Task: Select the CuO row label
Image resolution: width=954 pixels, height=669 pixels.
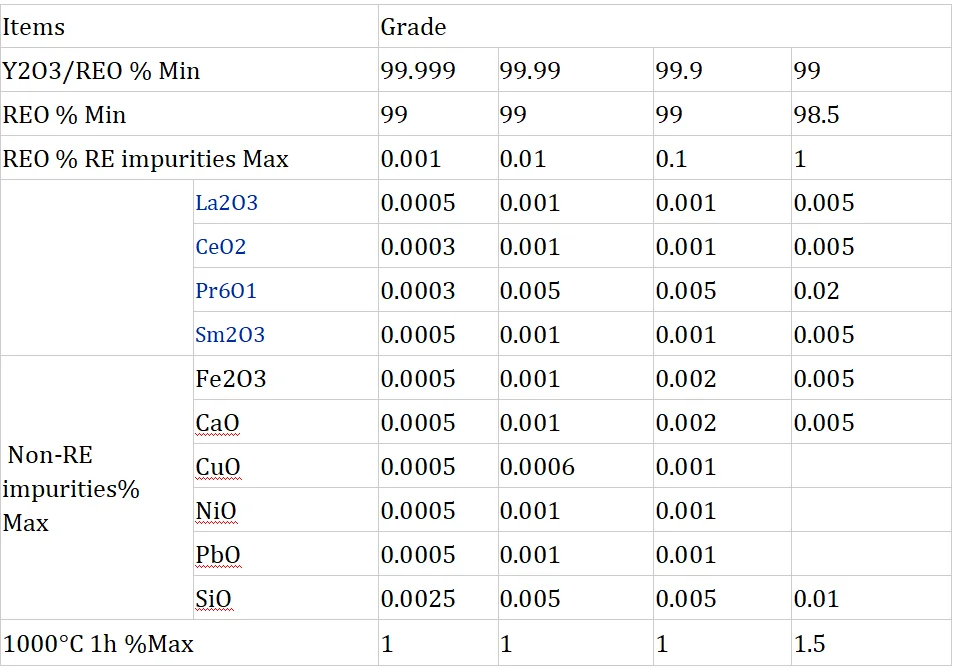Action: (x=218, y=467)
